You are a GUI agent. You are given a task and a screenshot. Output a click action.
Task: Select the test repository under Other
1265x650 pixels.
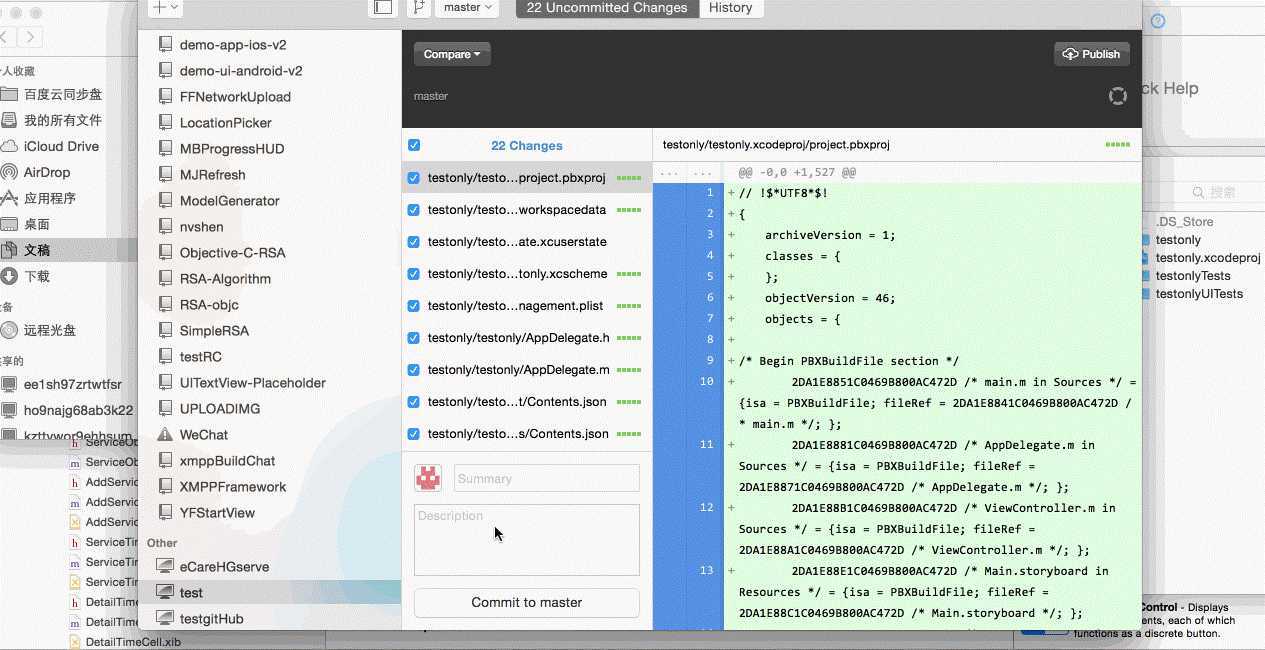click(270, 593)
